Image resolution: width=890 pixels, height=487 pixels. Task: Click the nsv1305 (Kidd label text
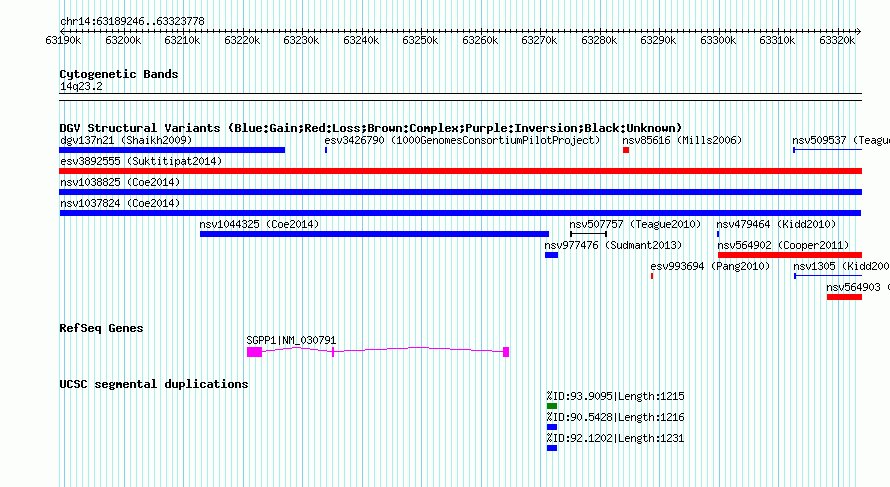coord(841,266)
